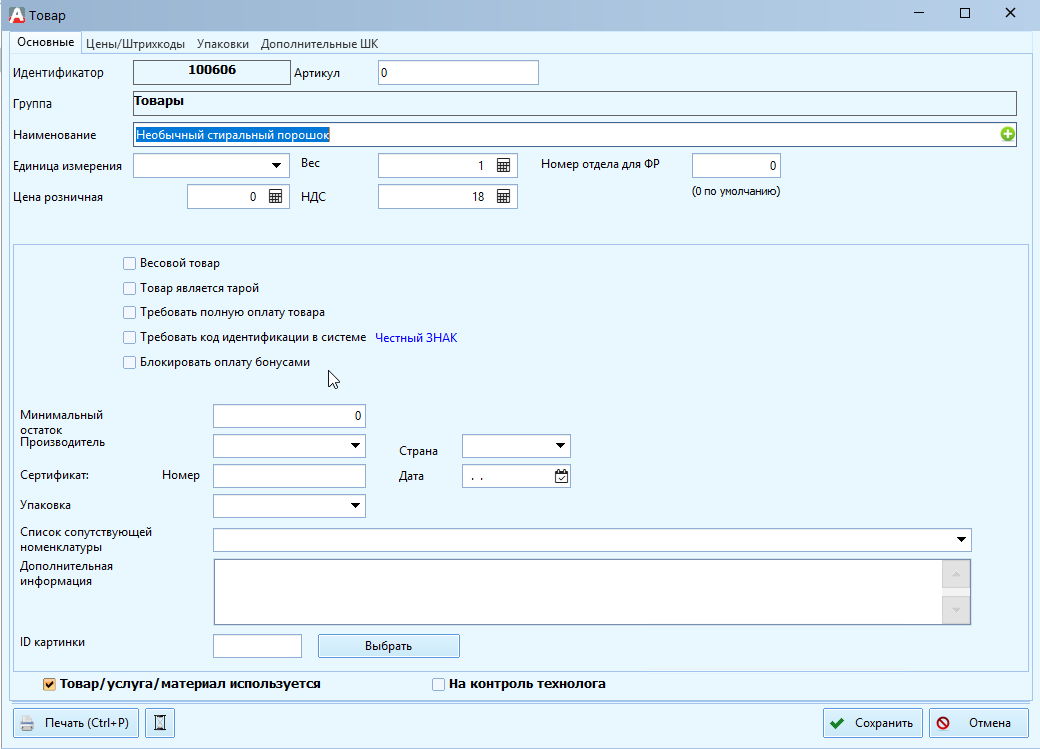Maximize the Товар window
Screen dimensions: 1040x749
965,13
